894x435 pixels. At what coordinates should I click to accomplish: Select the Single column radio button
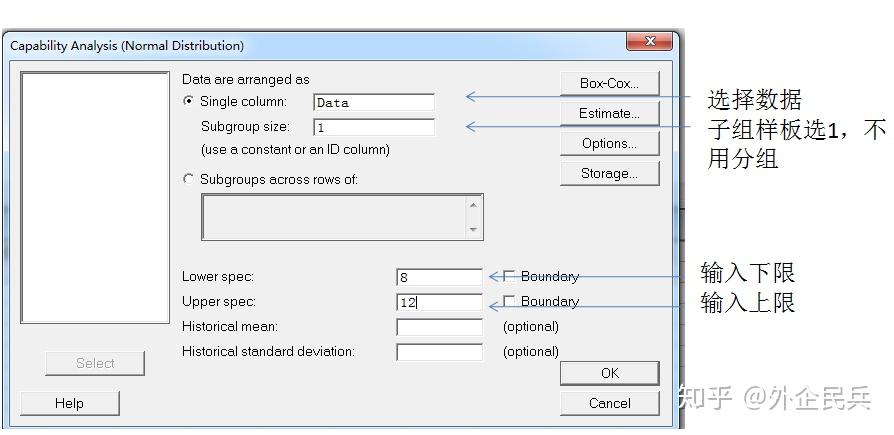point(188,101)
